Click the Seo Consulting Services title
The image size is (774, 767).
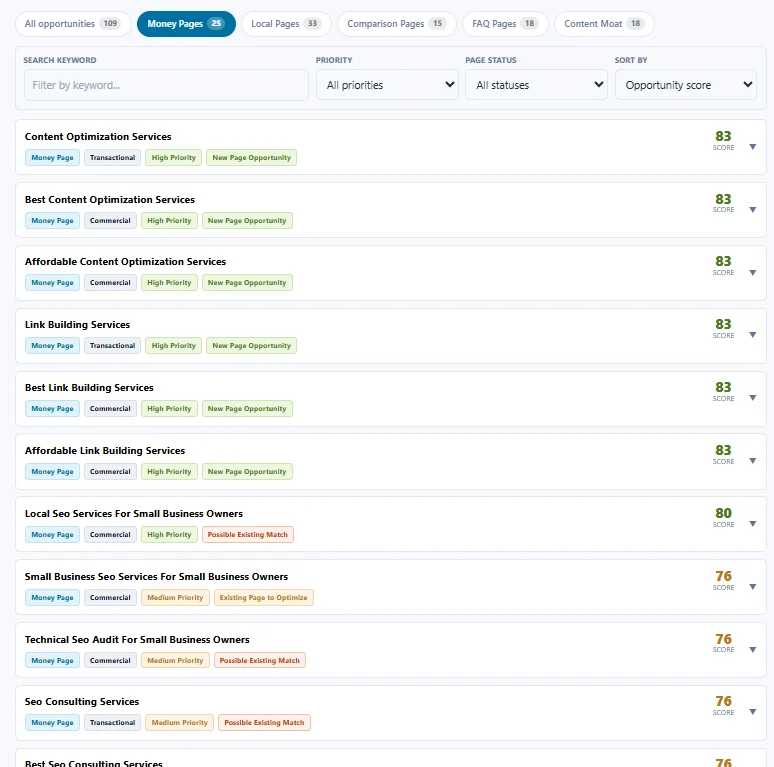(82, 702)
